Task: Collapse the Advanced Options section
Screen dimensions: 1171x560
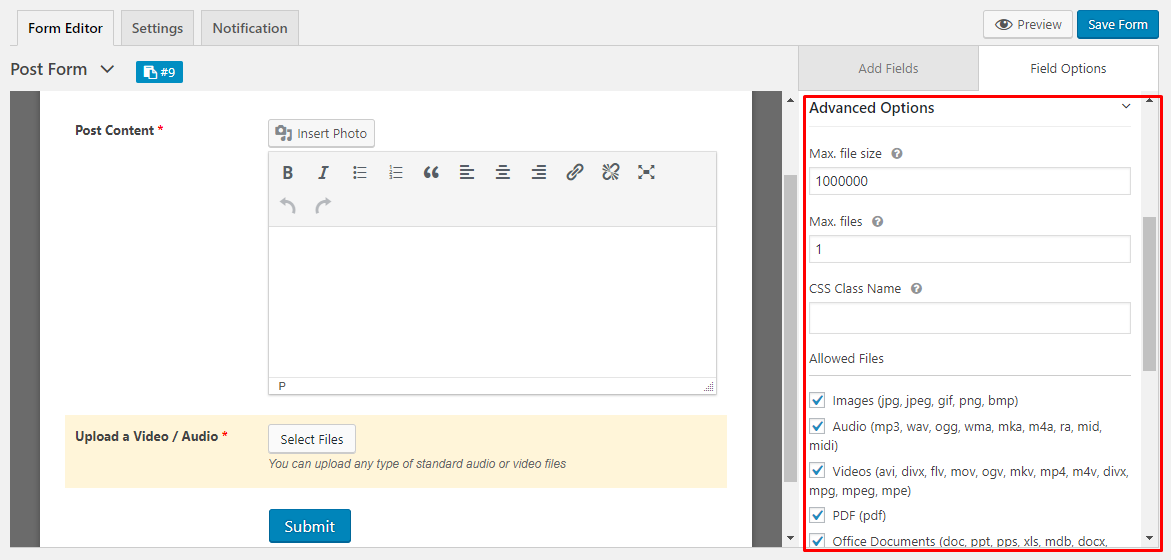Action: click(1125, 108)
